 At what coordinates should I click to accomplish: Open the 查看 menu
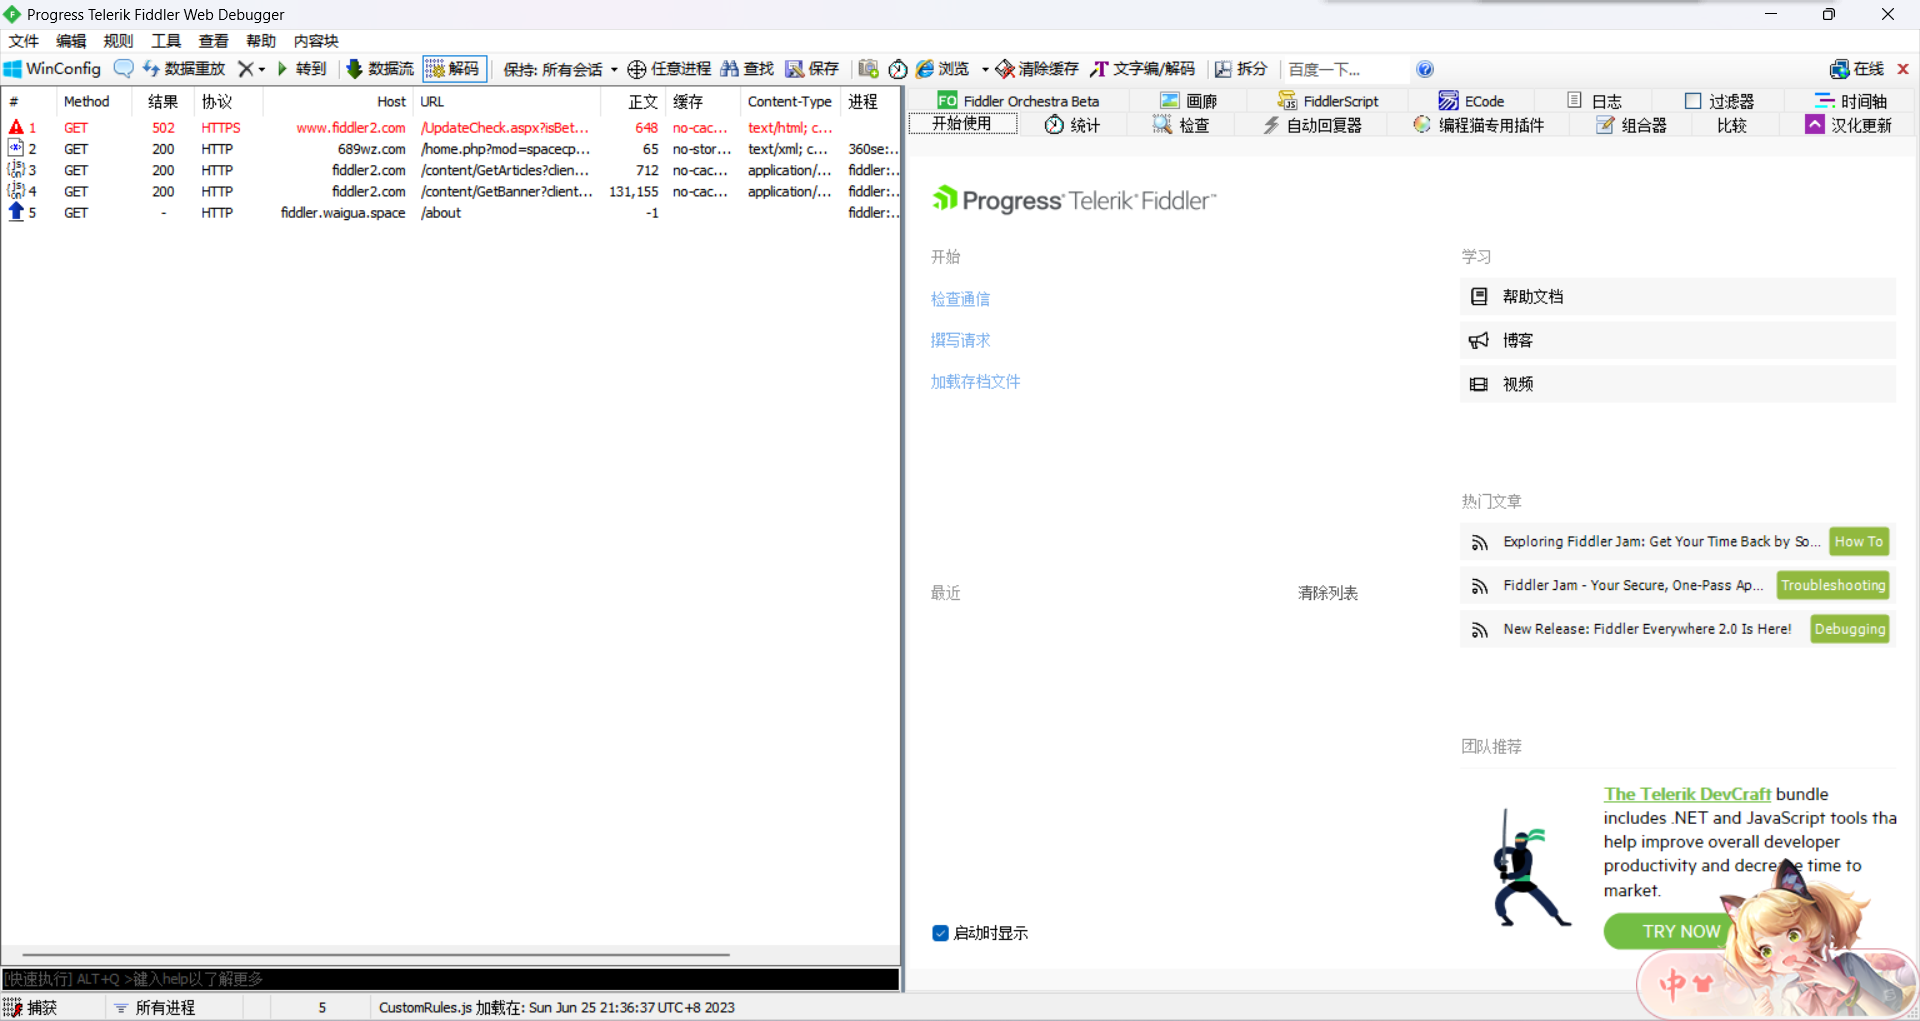point(213,41)
